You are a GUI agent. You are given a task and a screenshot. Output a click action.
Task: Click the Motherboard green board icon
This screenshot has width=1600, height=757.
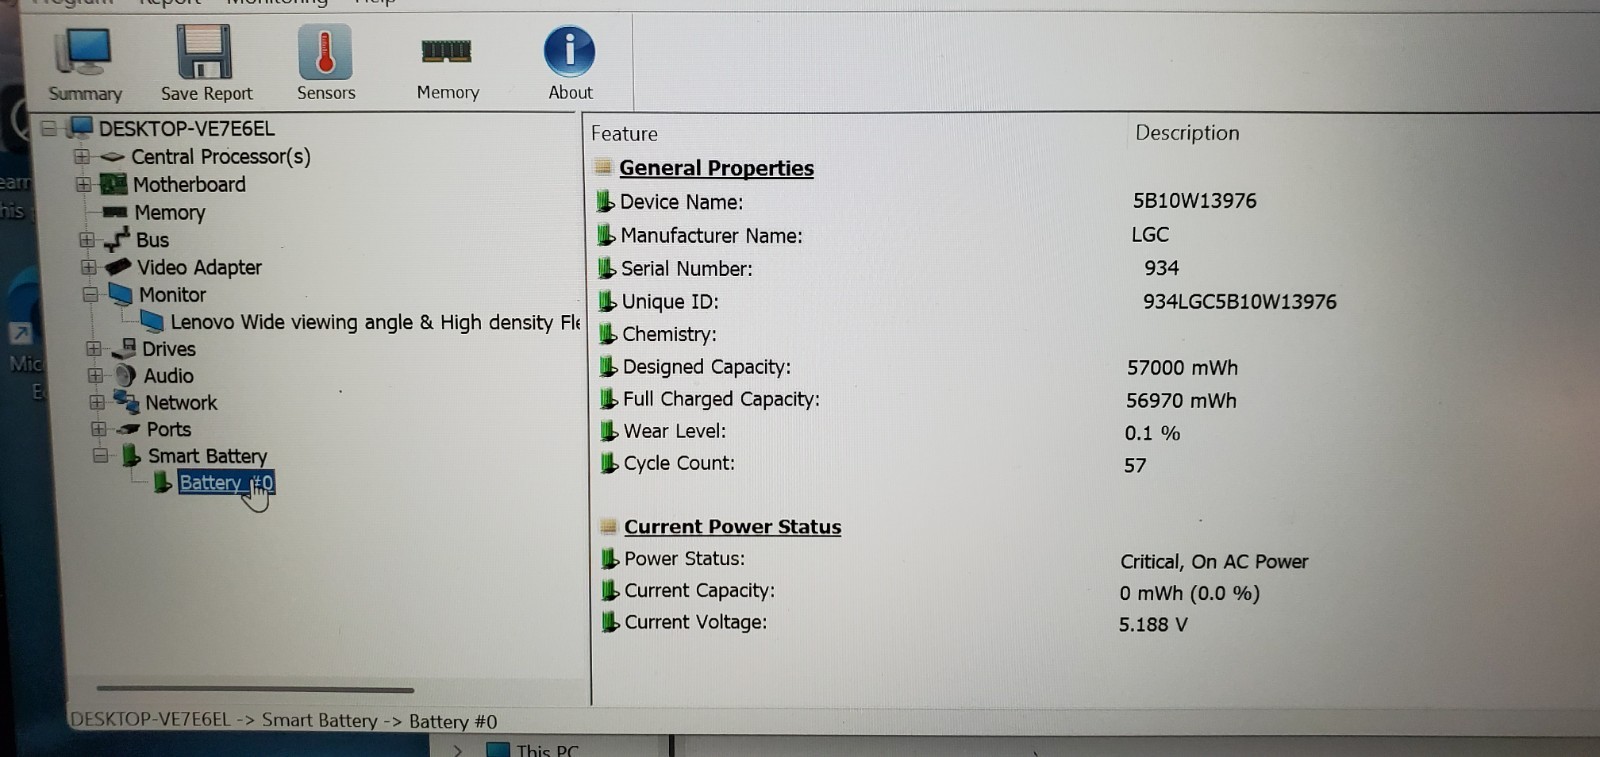[x=114, y=184]
